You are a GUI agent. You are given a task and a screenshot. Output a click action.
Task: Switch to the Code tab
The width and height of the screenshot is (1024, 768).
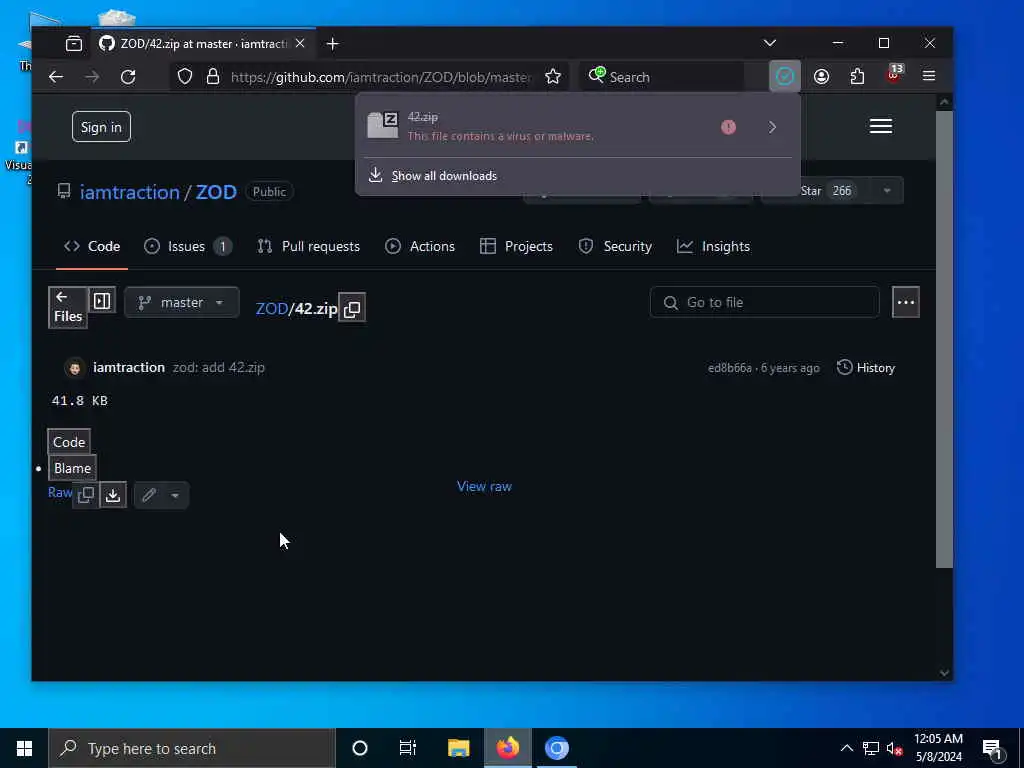92,246
